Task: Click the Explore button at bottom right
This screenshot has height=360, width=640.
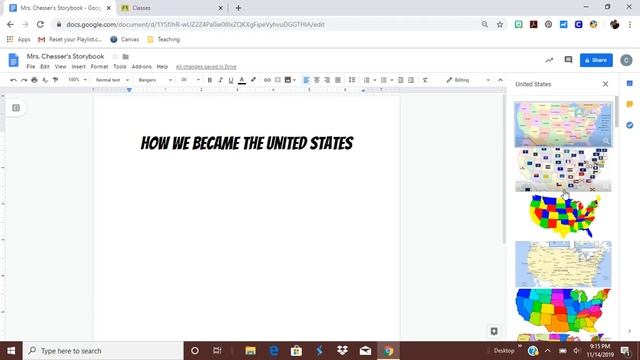Action: point(494,331)
